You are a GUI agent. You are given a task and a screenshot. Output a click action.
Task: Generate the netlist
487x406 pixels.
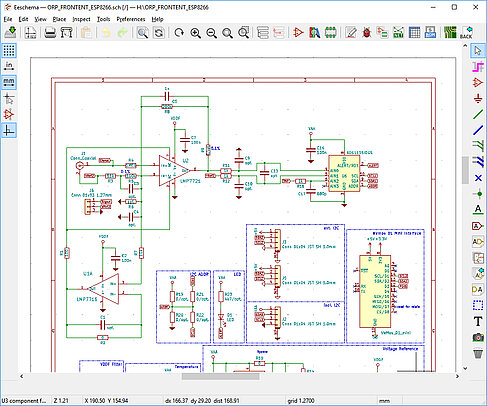tap(399, 33)
